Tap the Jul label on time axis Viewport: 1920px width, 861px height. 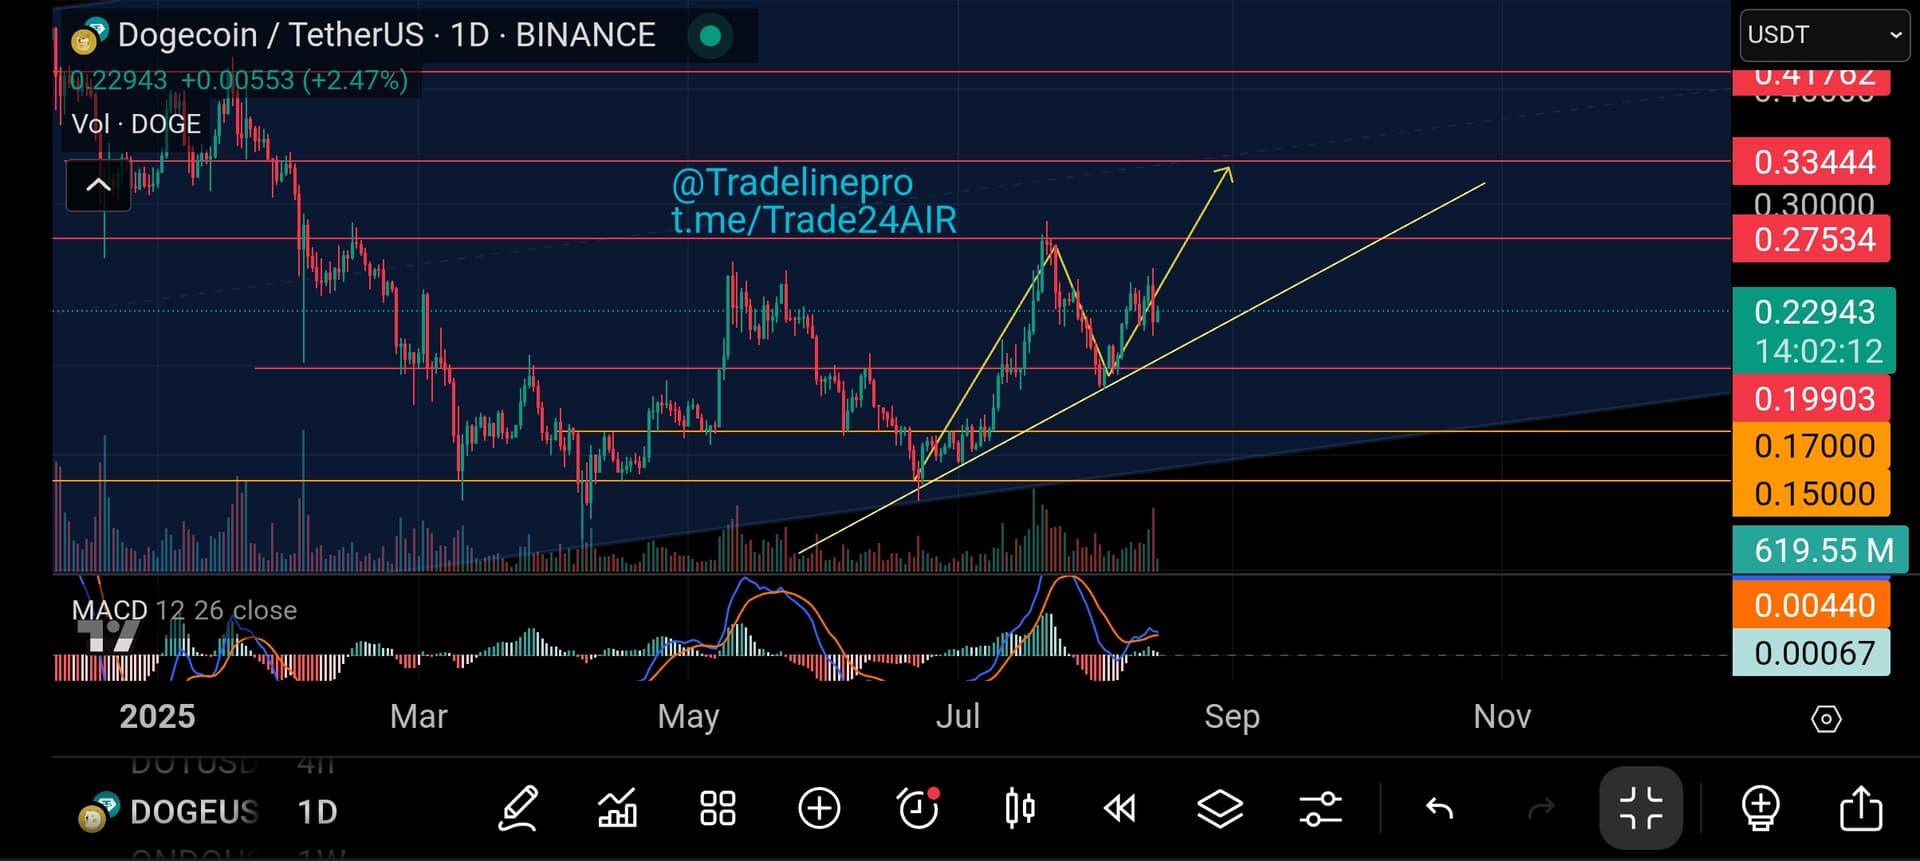957,716
